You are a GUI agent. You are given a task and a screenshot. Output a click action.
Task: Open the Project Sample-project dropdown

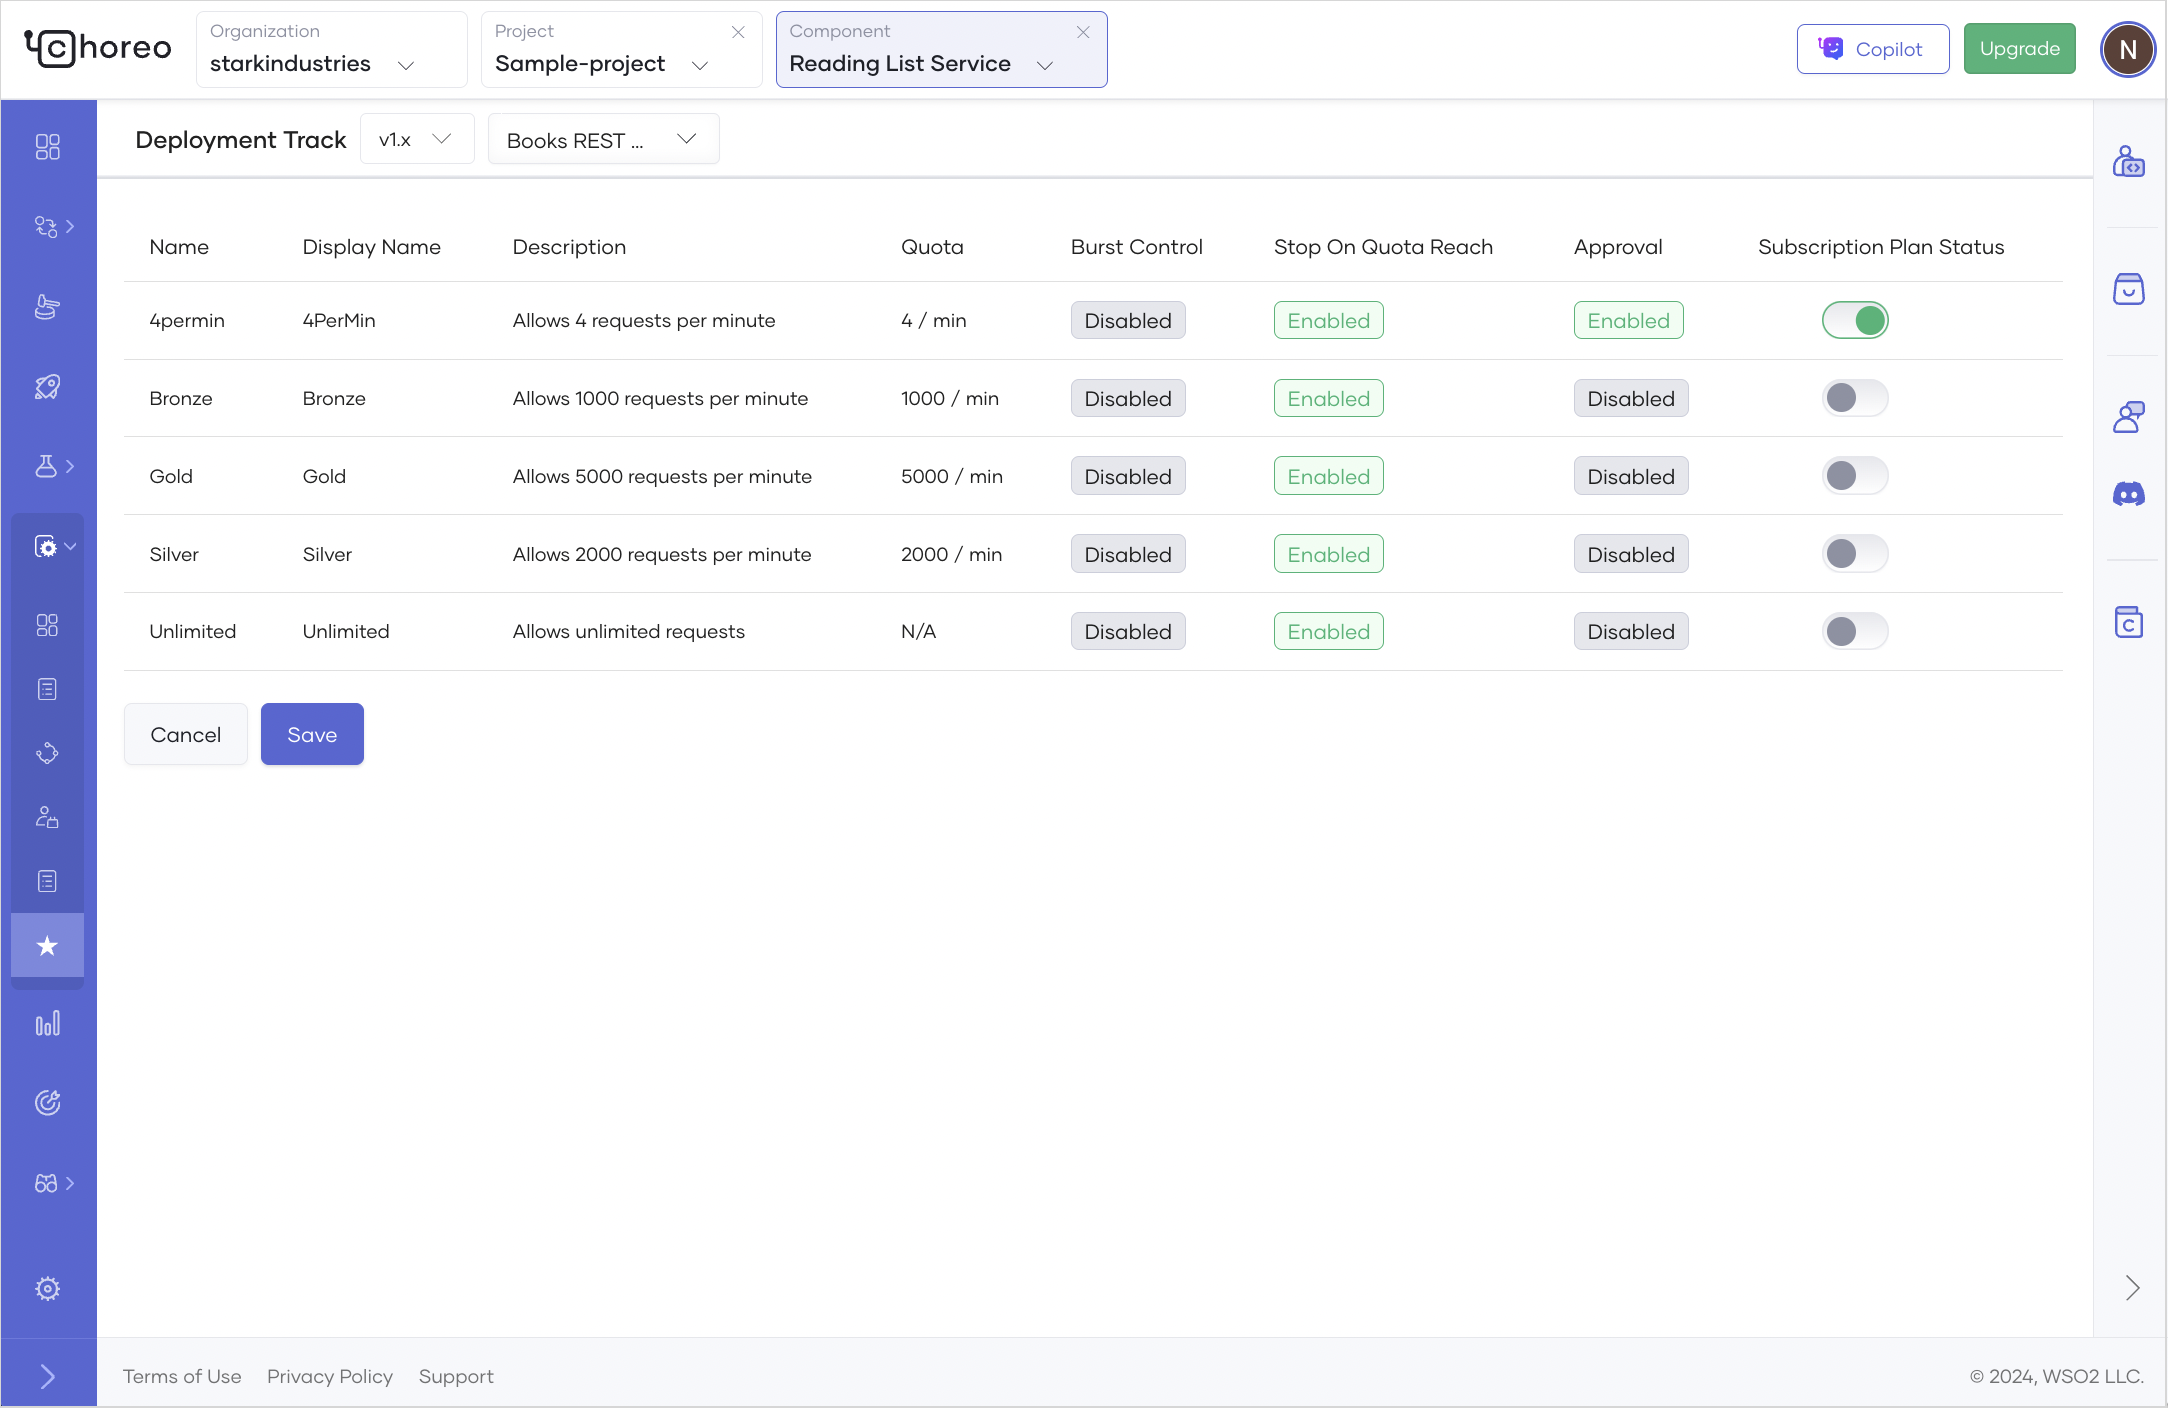tap(621, 50)
